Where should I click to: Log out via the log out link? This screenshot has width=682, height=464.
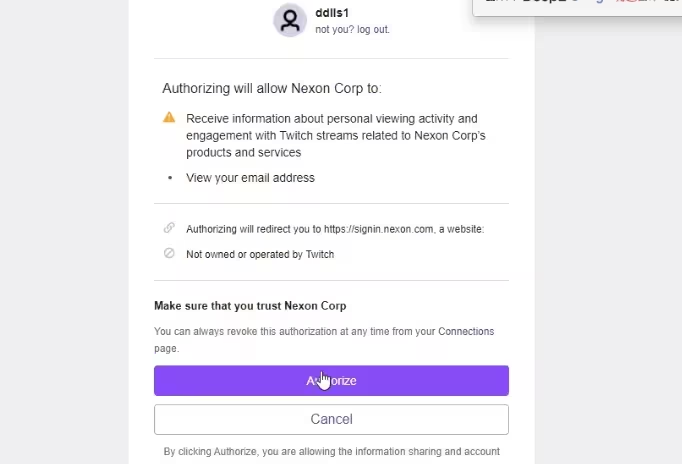374,30
